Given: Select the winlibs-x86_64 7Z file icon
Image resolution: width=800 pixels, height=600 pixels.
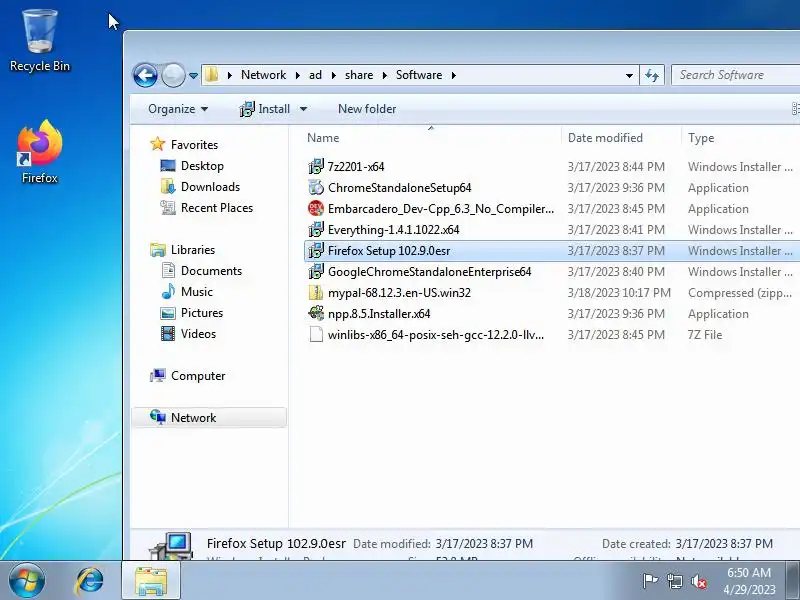Looking at the screenshot, I should (x=316, y=334).
